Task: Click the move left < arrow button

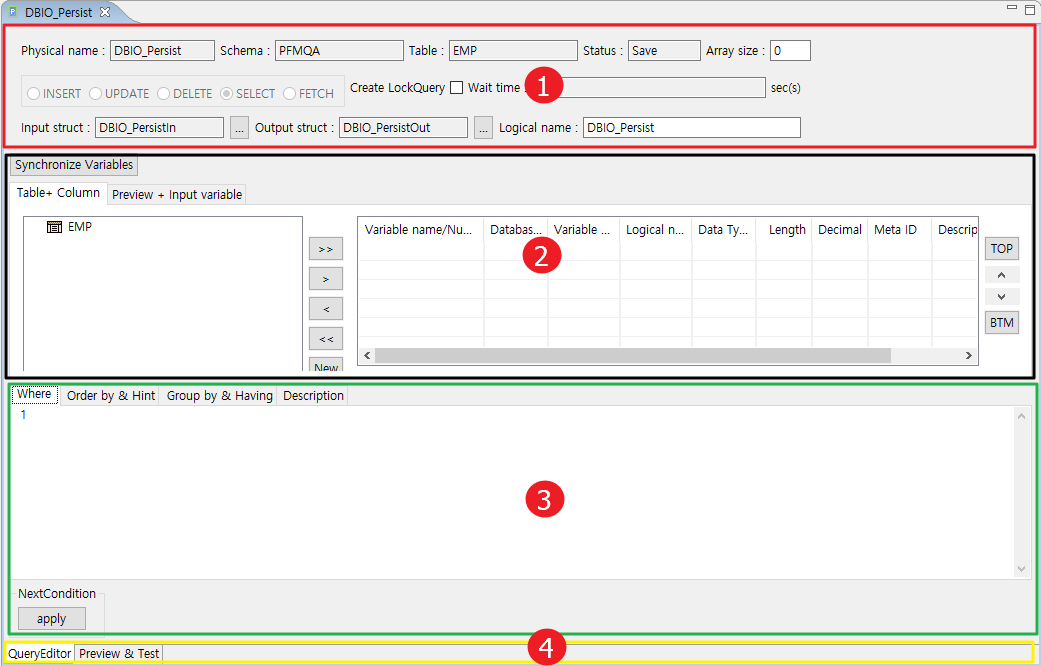Action: [326, 309]
